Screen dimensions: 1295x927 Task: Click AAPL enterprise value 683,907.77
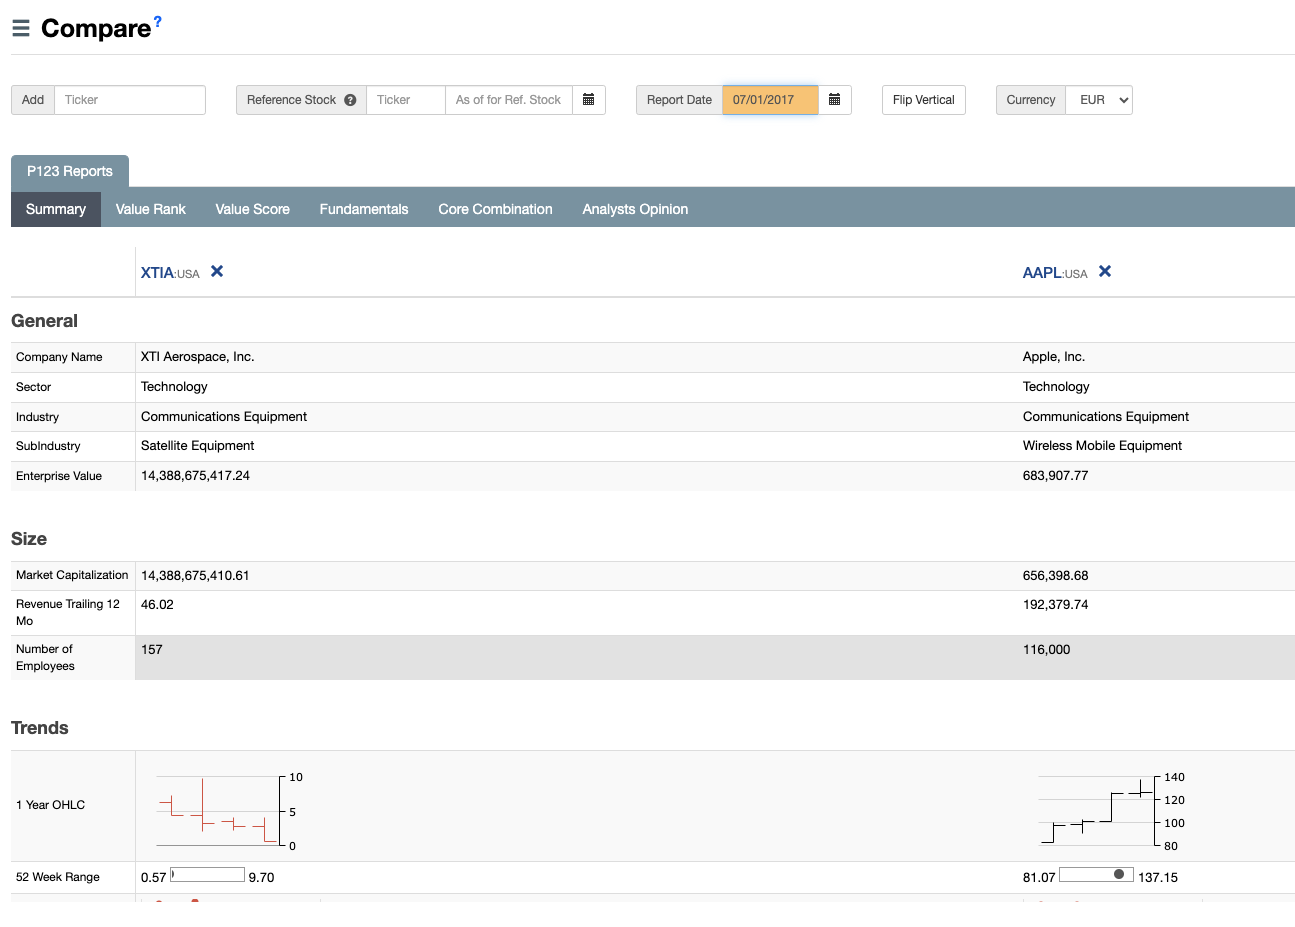click(1056, 476)
